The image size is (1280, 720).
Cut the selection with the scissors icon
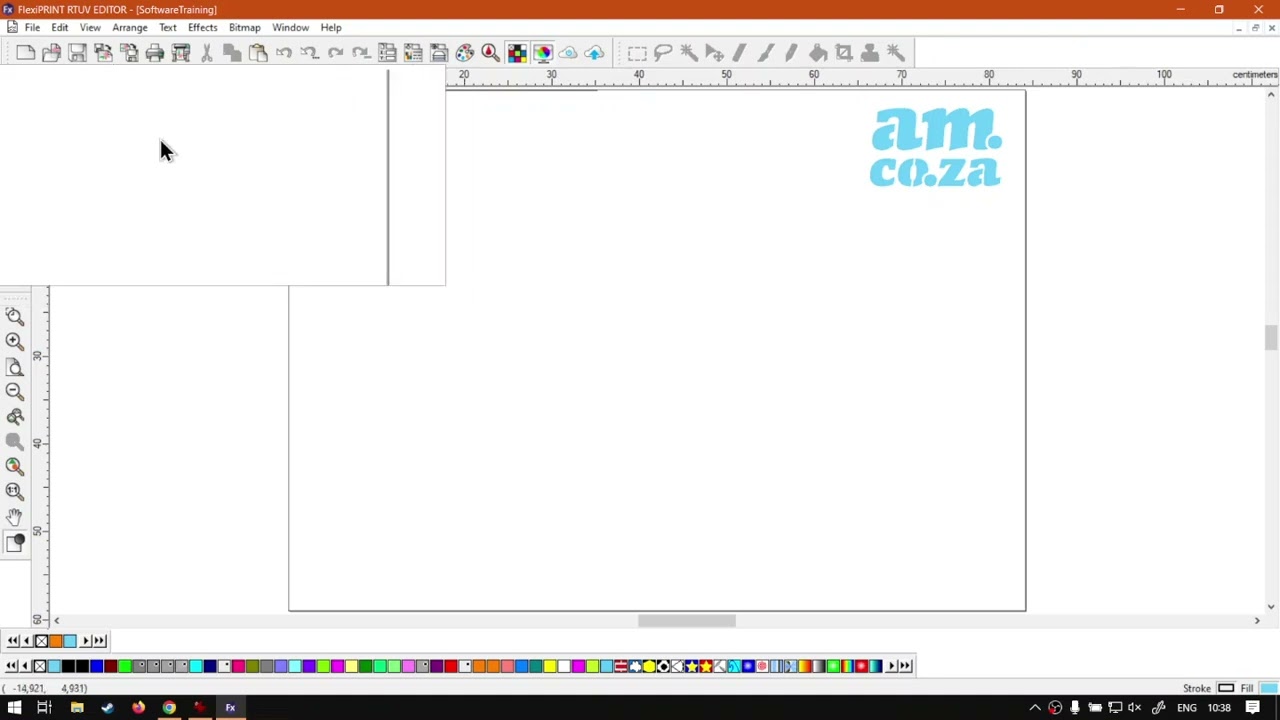[x=207, y=53]
